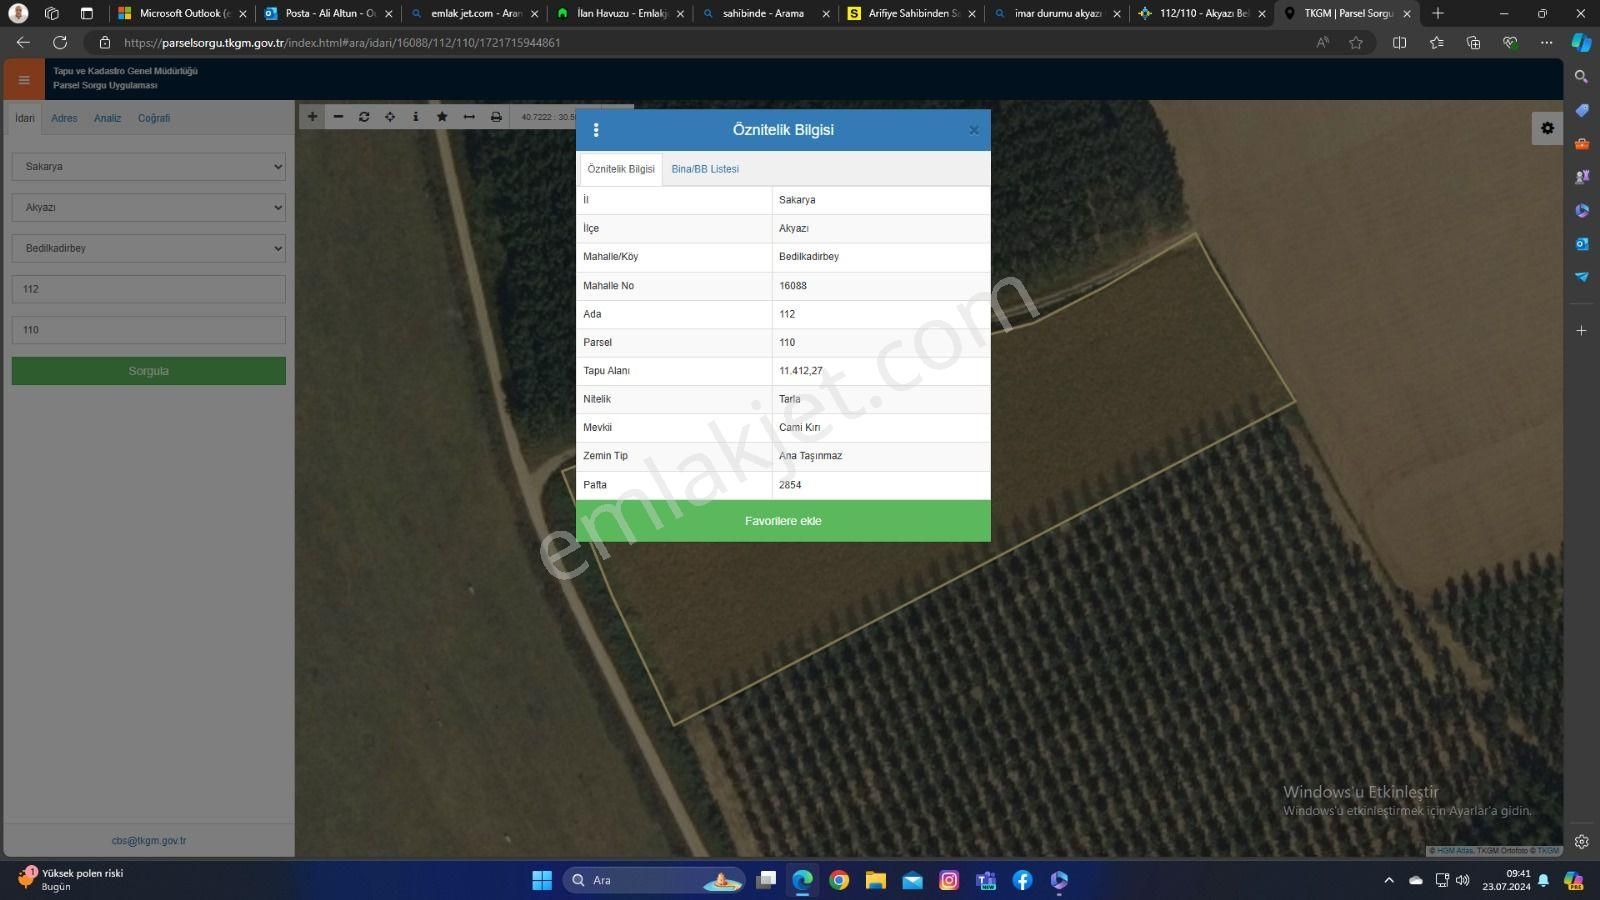Screen dimensions: 1600x900
Task: Click the Ada number field with 112
Action: pos(148,289)
